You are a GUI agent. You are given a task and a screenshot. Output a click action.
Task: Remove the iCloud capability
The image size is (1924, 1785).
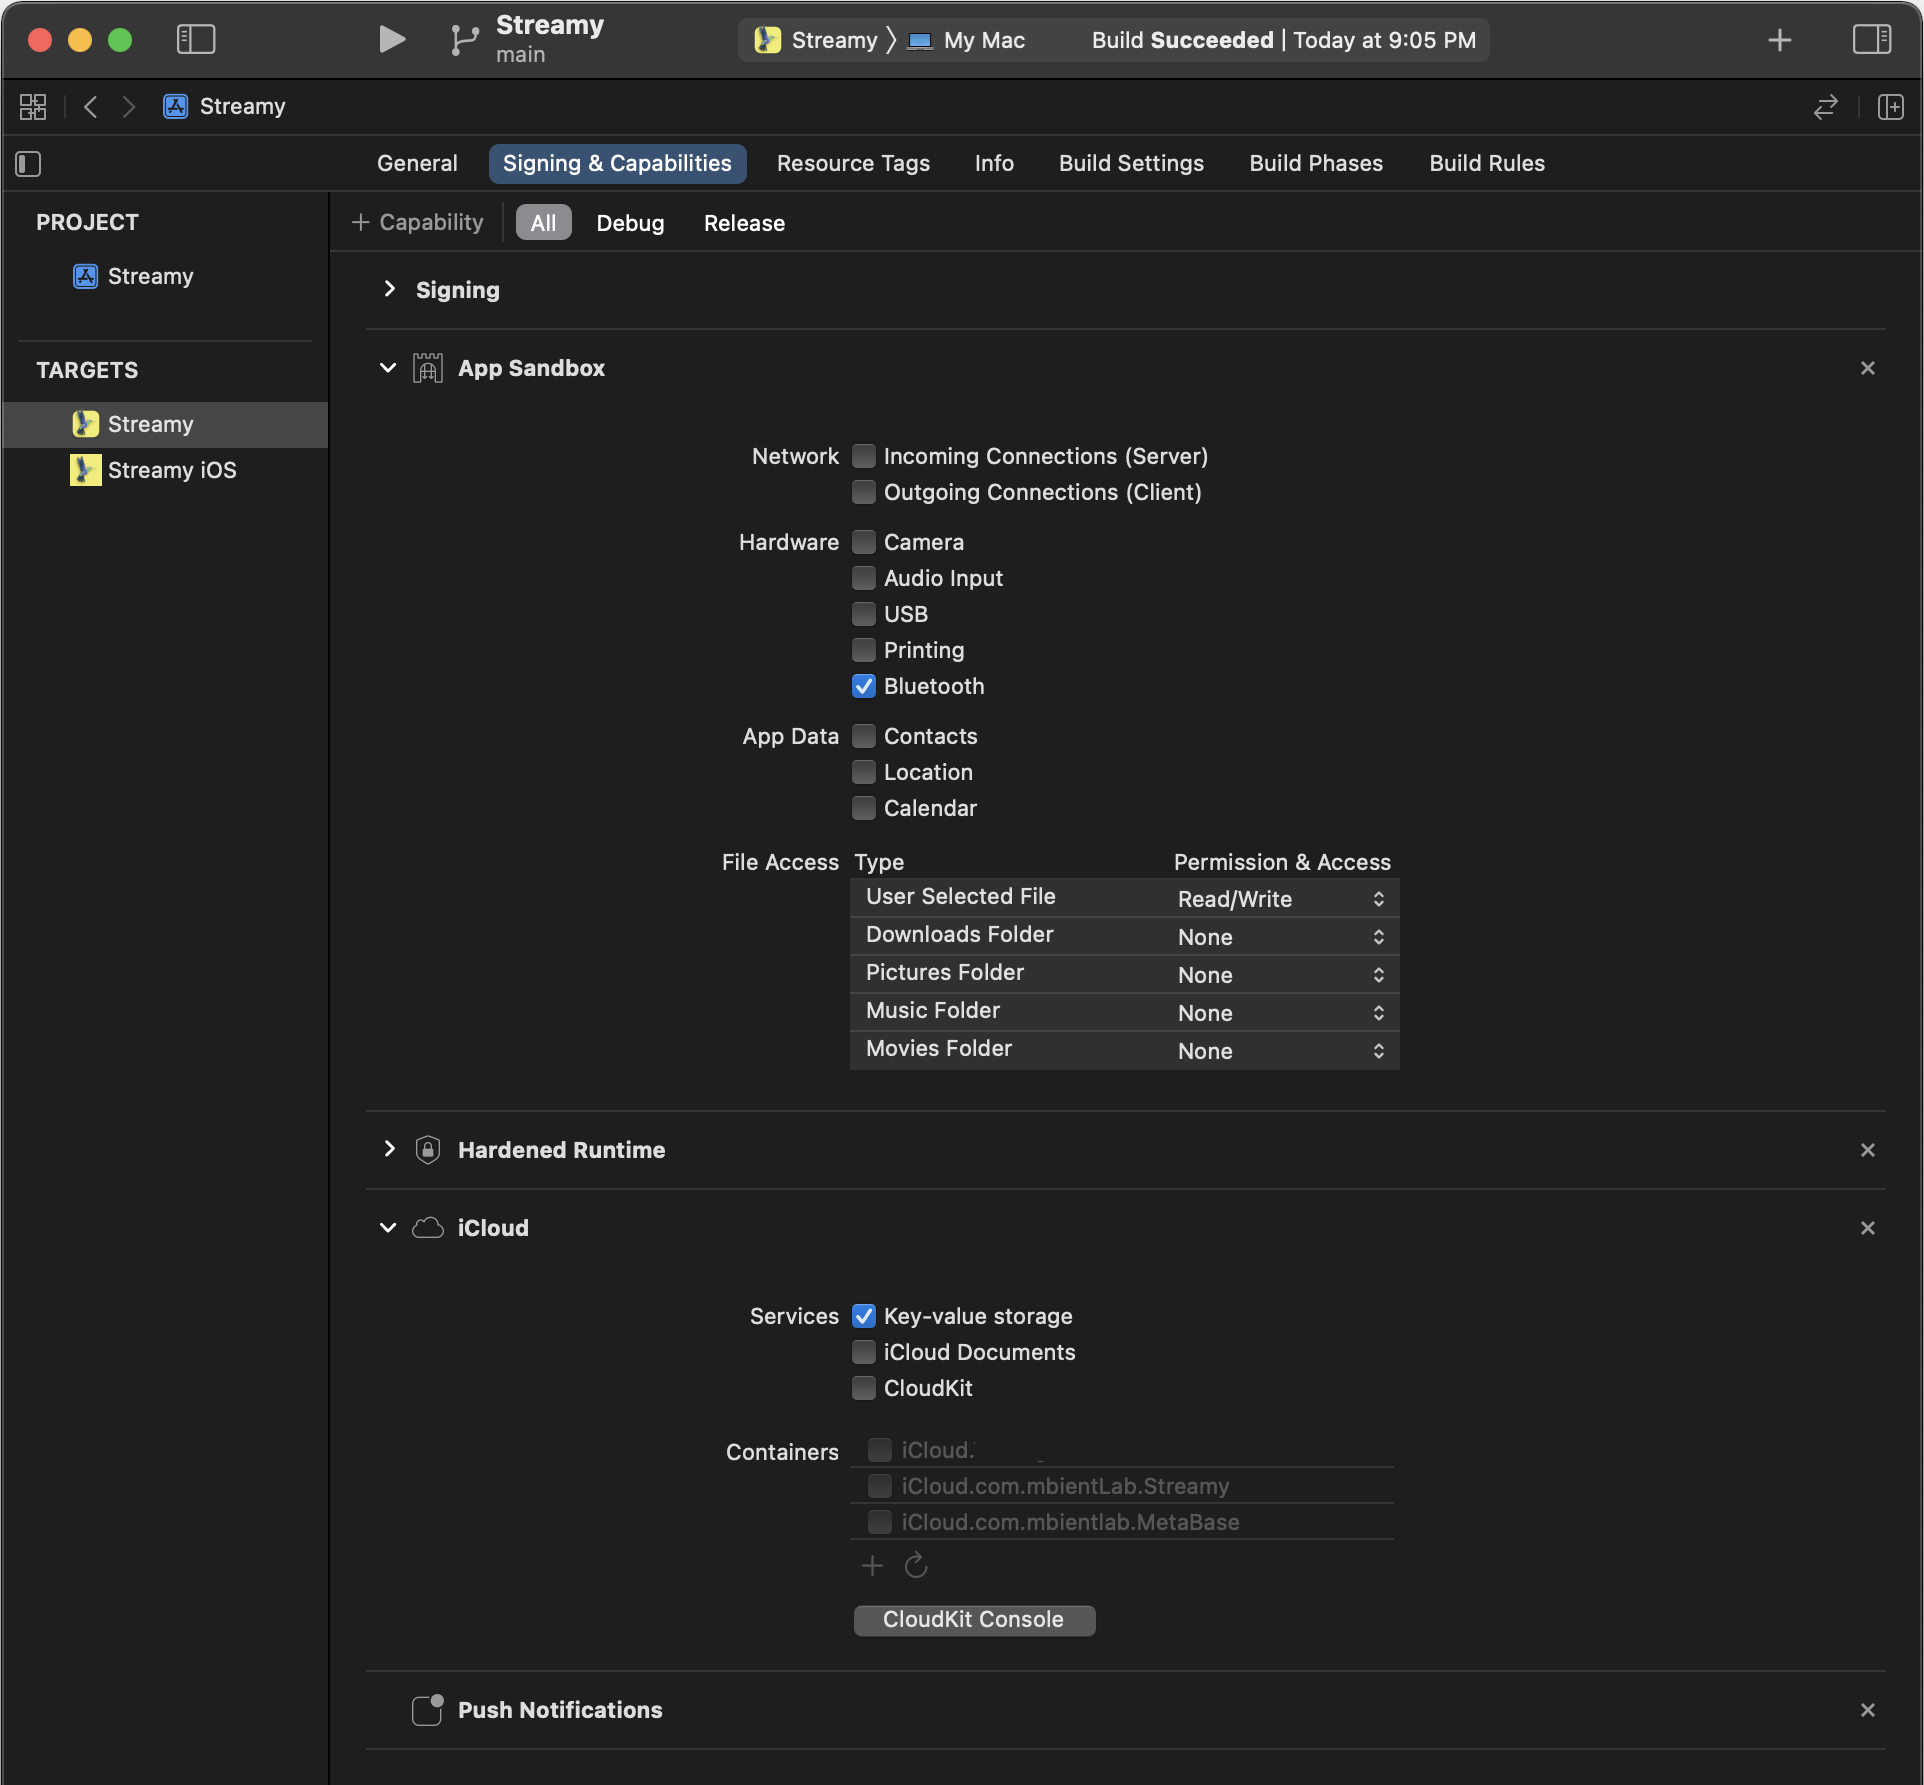(1867, 1228)
